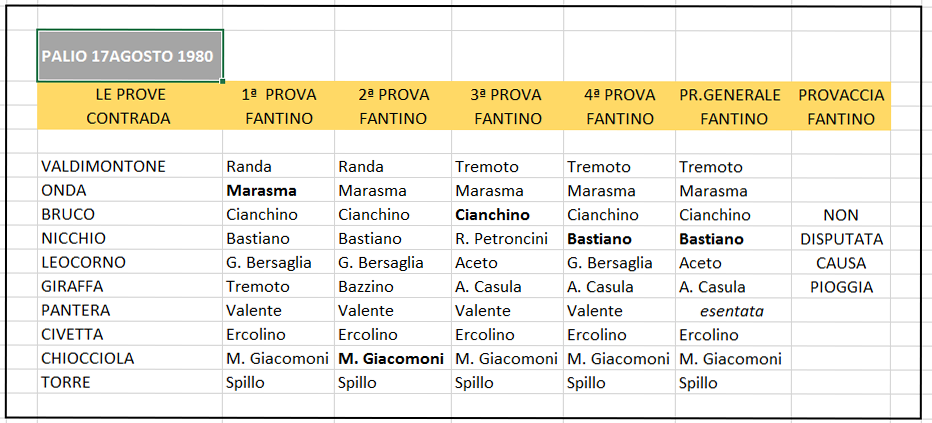
Task: Select the DISPUTATA cell in PROVACCIA column
Action: [x=841, y=239]
